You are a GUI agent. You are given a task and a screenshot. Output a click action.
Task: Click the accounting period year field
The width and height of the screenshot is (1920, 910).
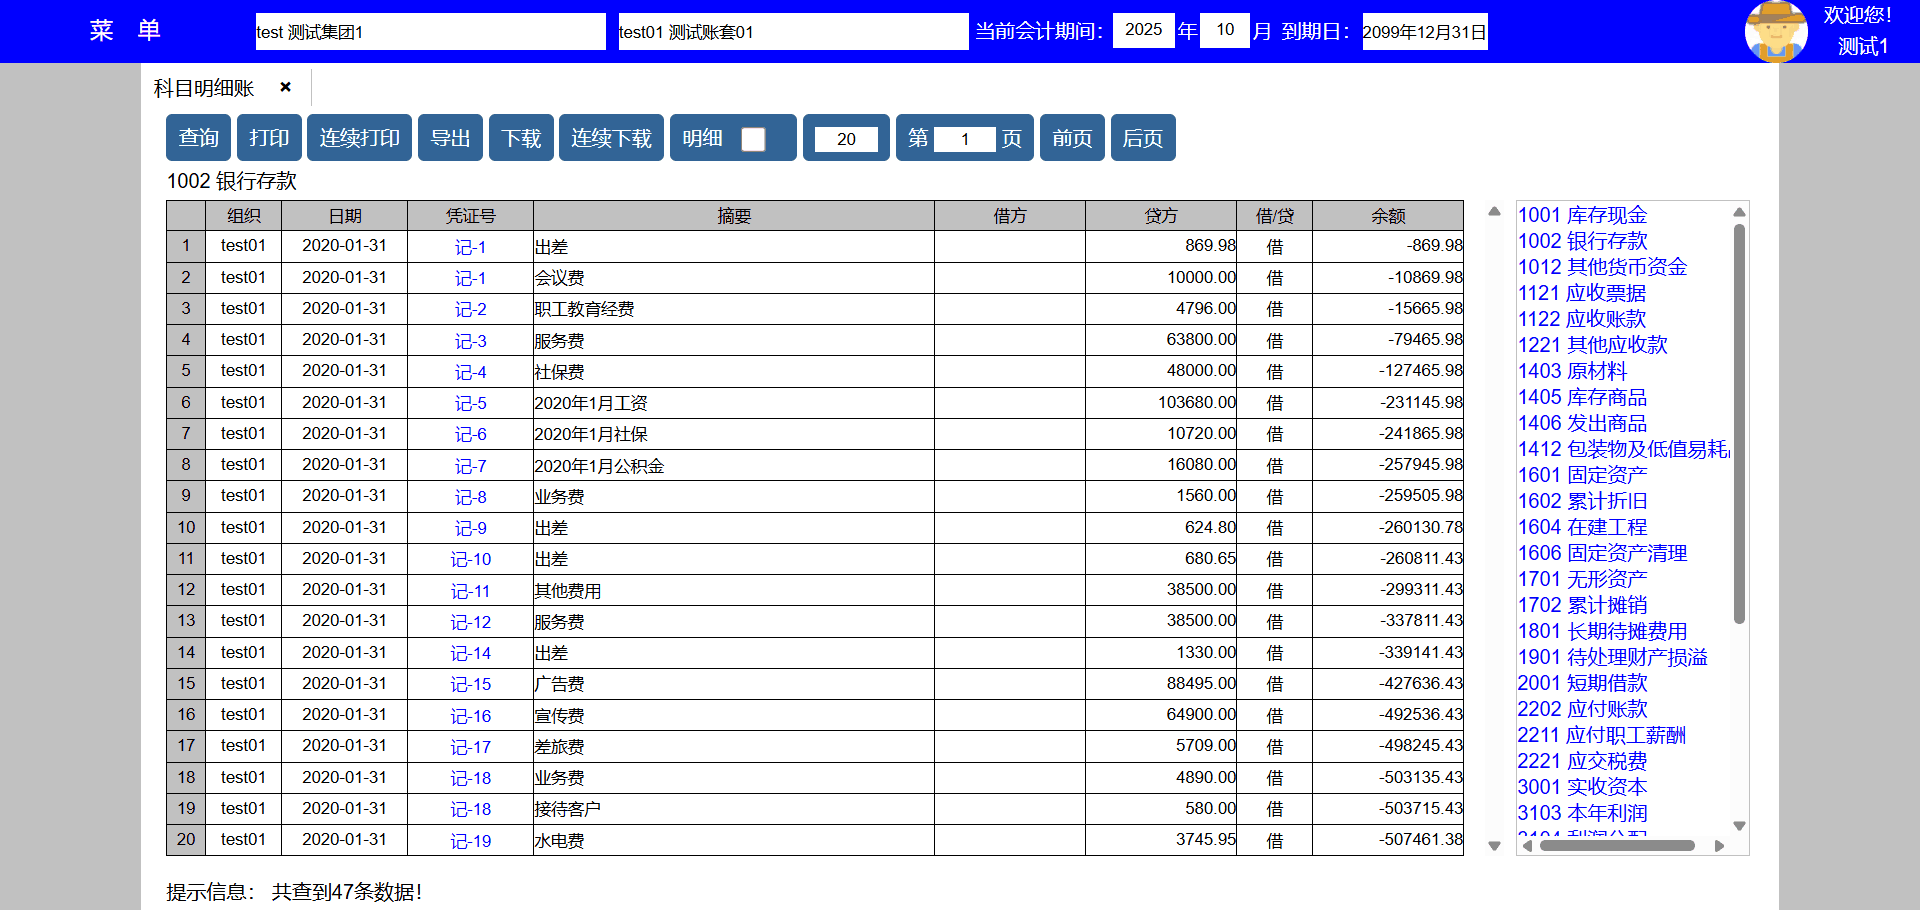coord(1143,30)
